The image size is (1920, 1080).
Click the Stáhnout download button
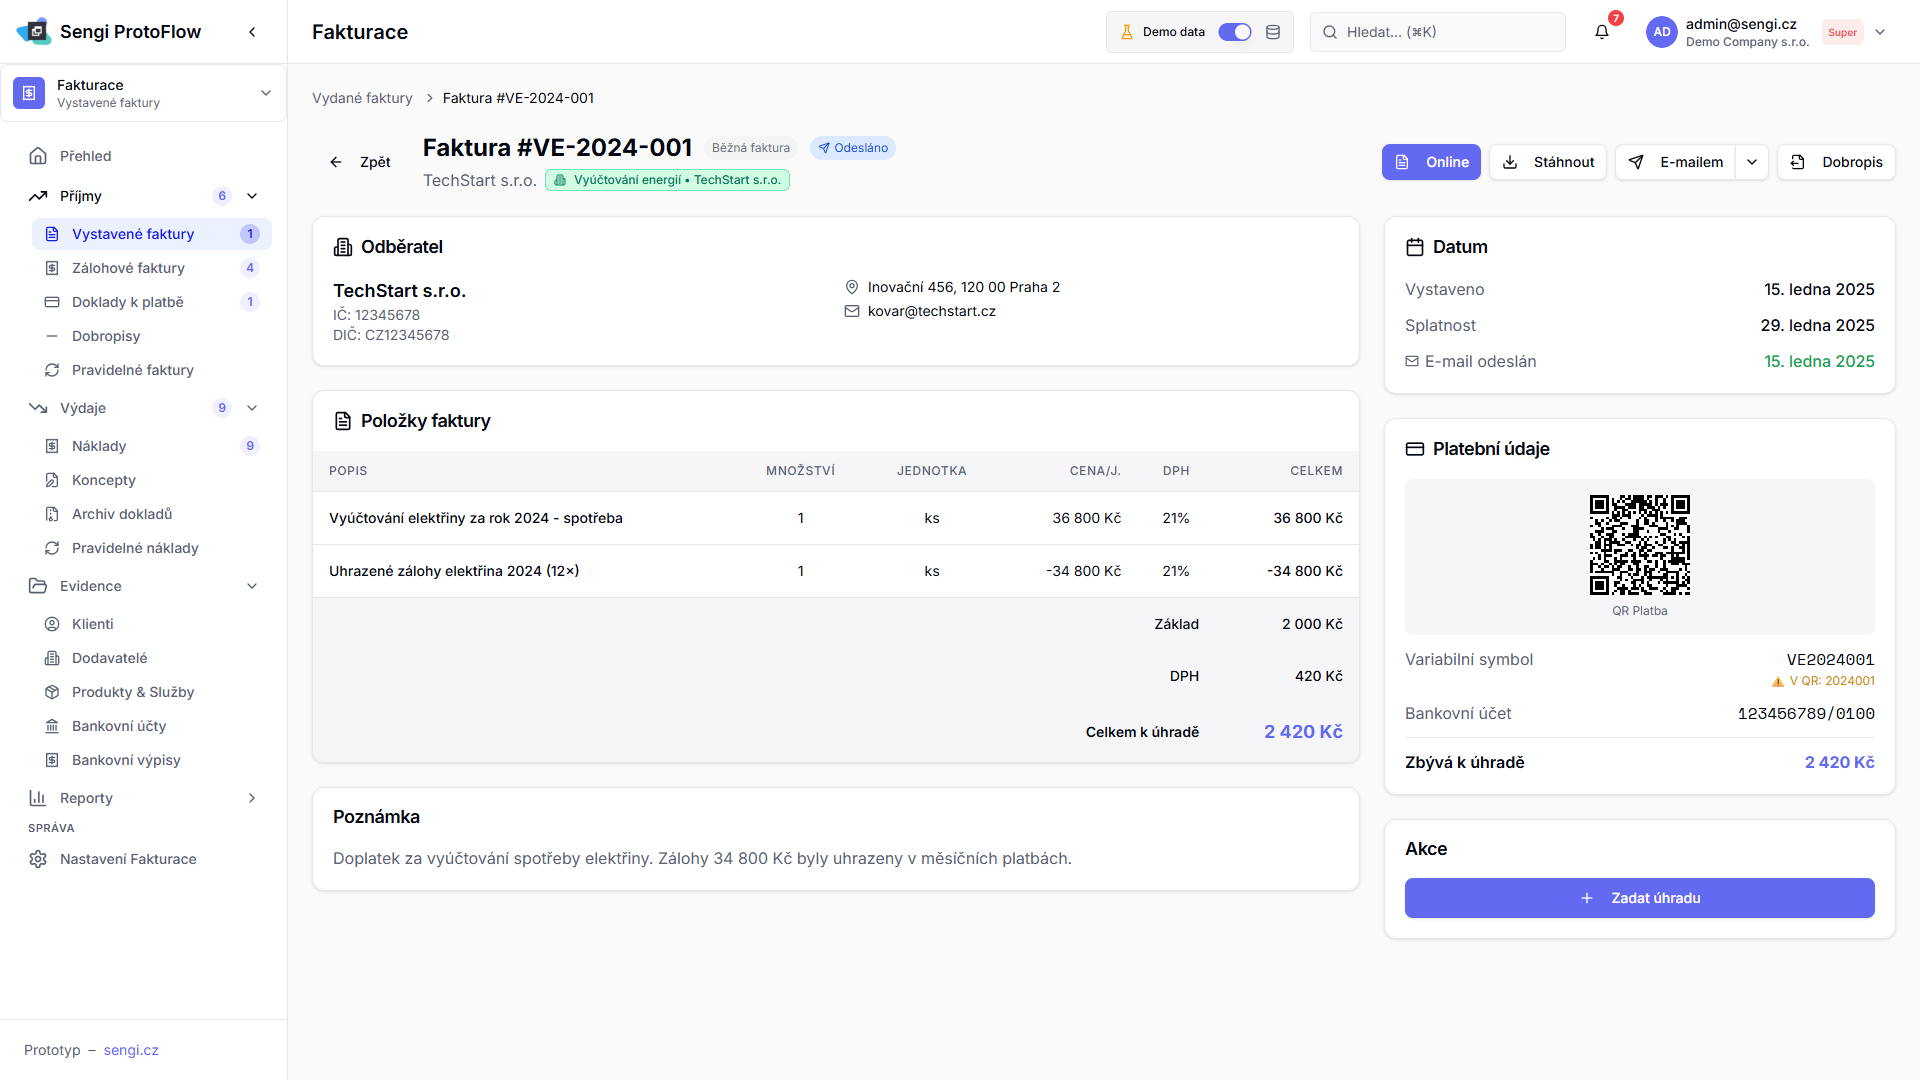point(1548,162)
